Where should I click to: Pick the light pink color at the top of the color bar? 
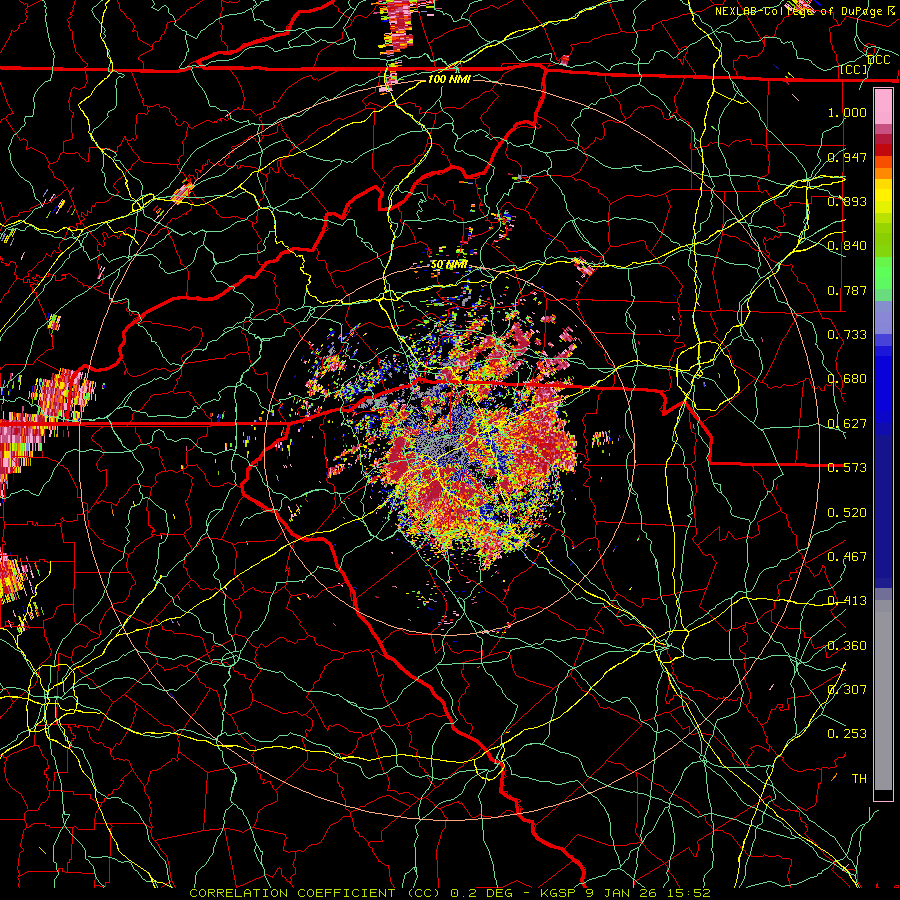[x=883, y=105]
